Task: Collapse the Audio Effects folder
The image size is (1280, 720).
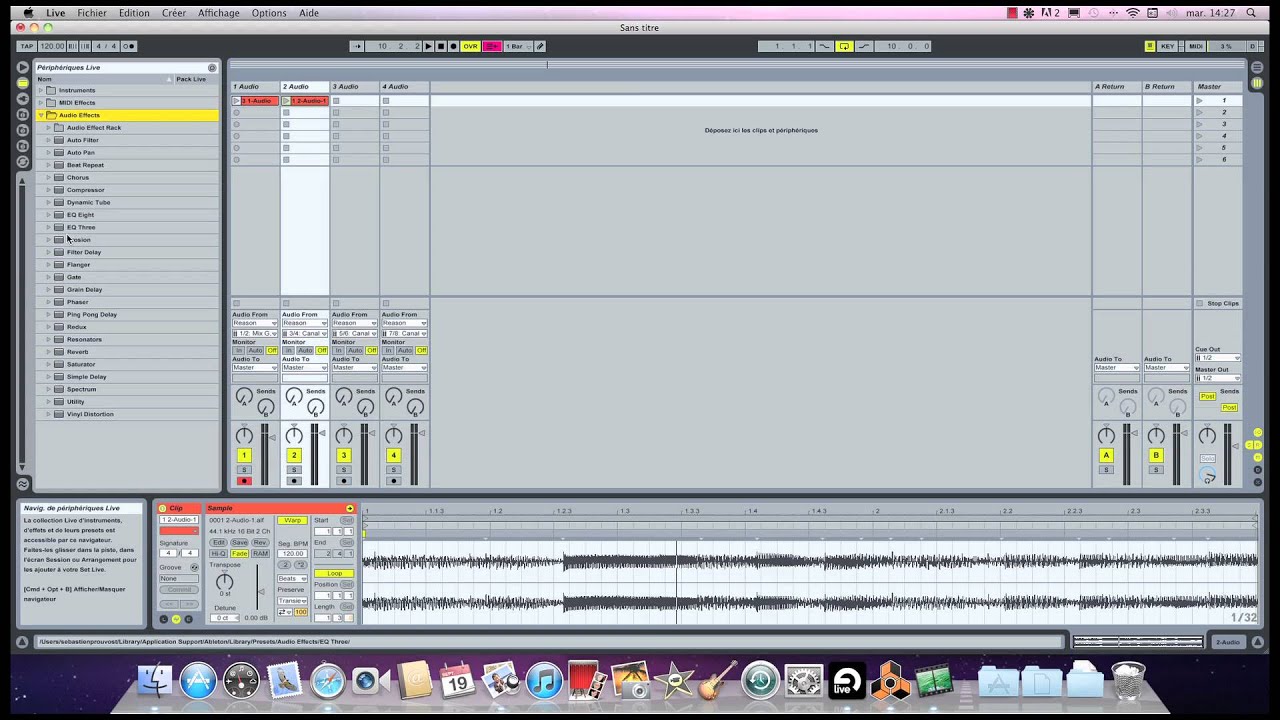Action: coord(41,115)
